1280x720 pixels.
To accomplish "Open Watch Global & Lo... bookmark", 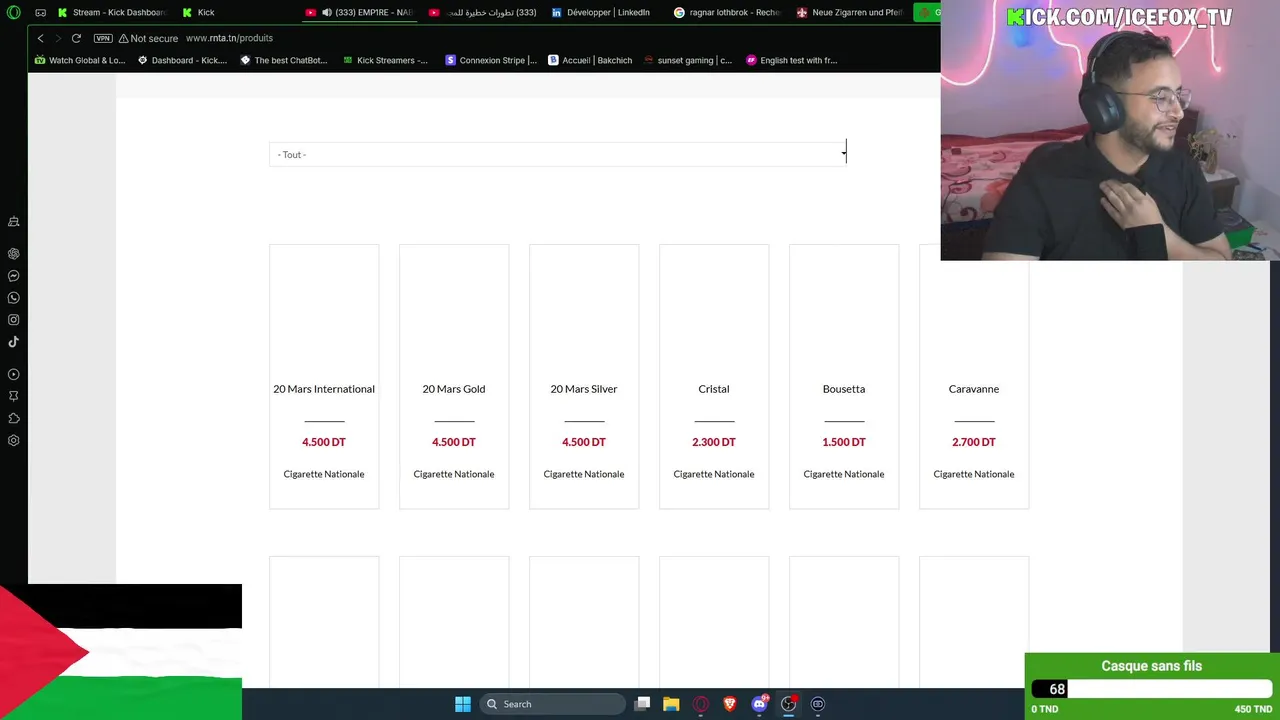I will (x=80, y=60).
